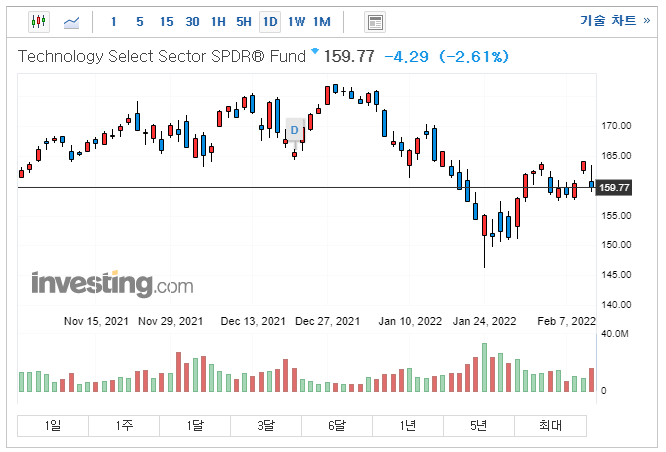Select the 1W weekly interval

point(296,22)
